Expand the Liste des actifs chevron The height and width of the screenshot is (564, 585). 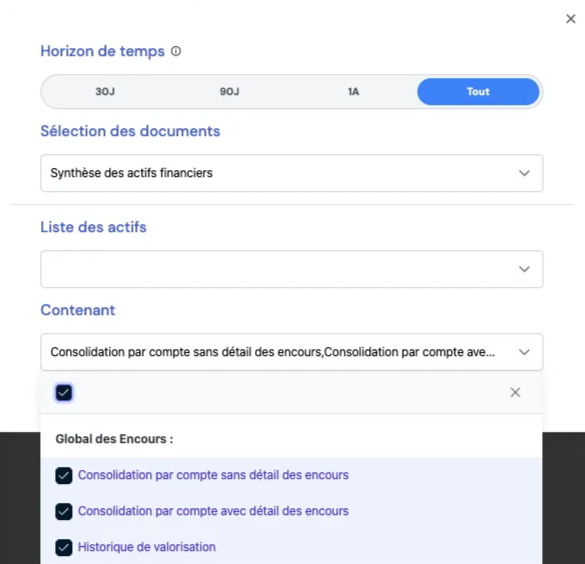[524, 269]
